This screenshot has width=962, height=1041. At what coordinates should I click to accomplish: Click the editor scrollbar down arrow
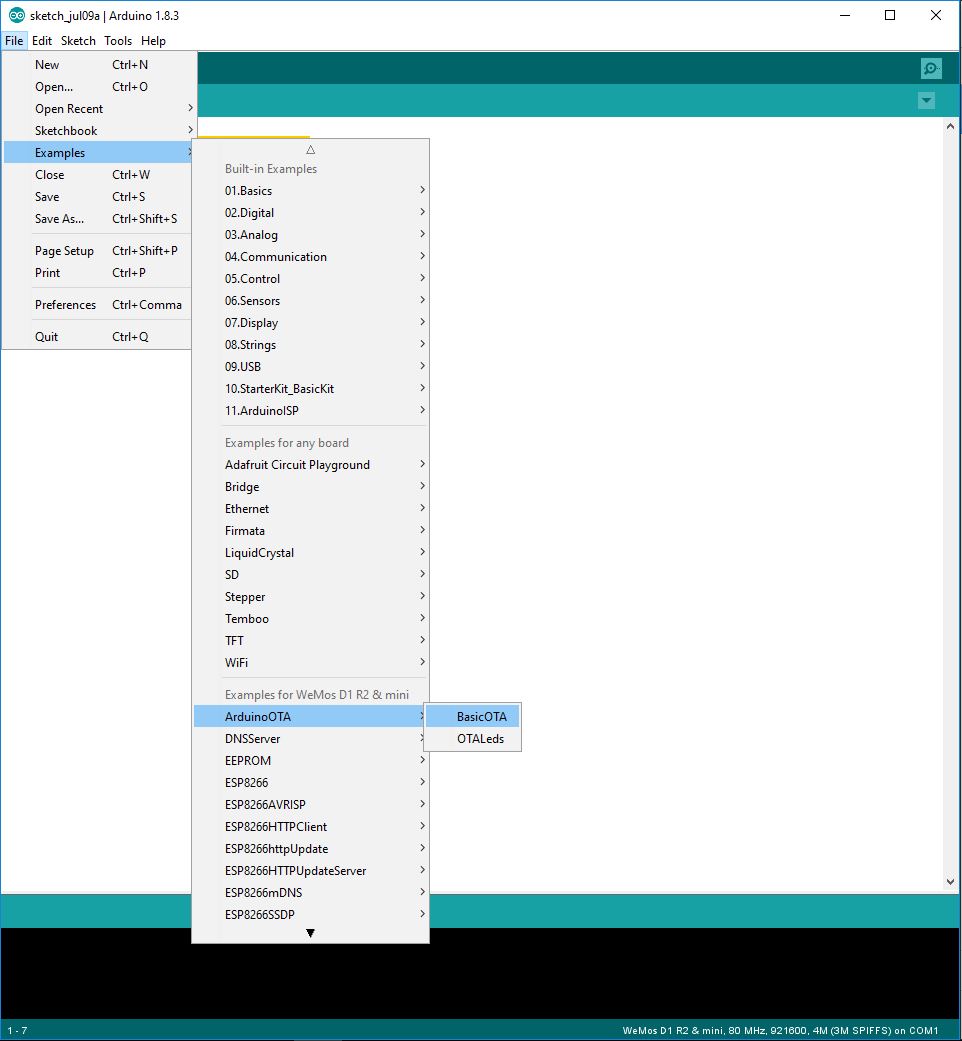point(950,882)
